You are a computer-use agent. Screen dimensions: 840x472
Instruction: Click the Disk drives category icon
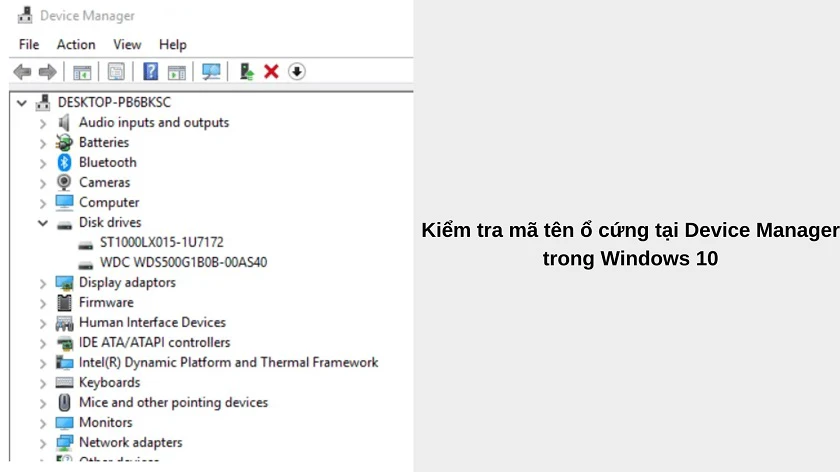pos(64,226)
